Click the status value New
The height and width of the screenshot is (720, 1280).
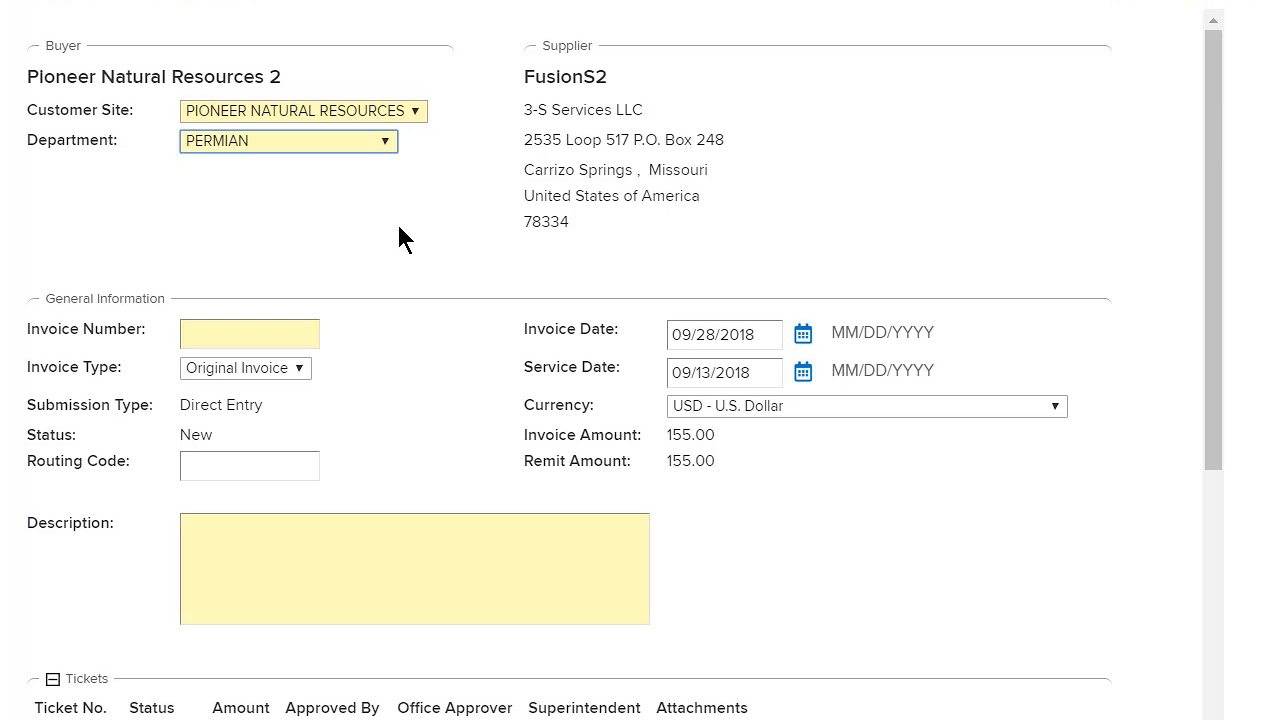196,435
